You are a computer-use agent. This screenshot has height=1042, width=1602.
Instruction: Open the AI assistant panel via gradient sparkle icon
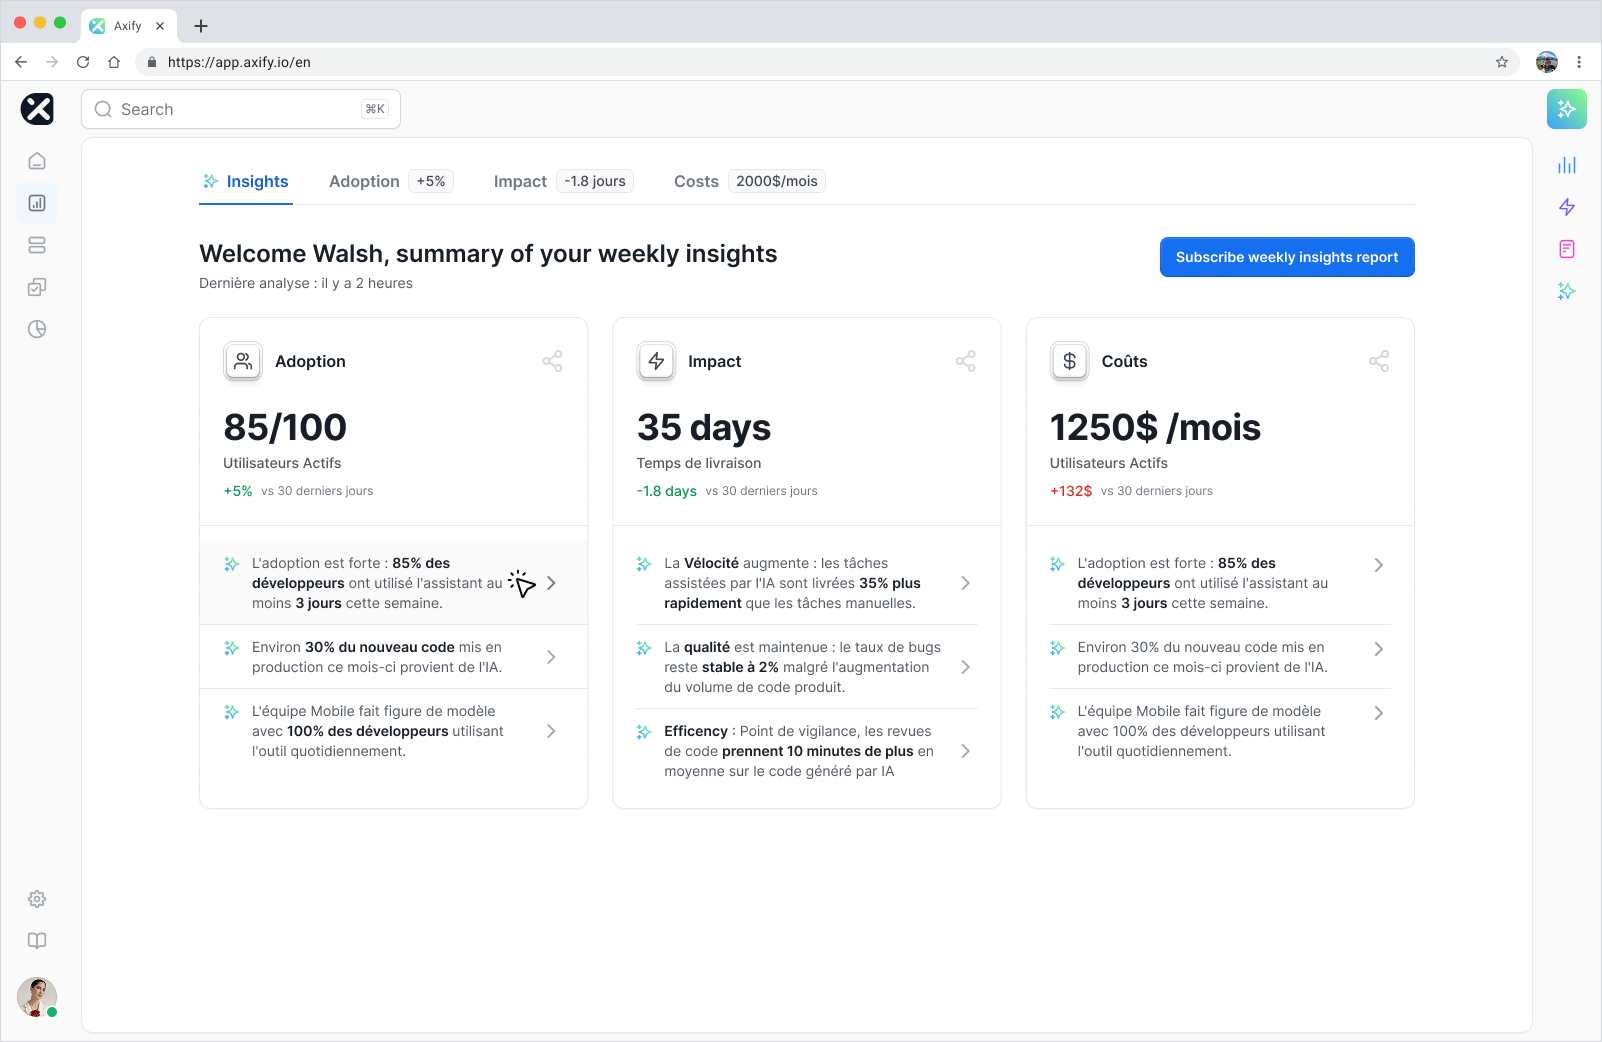(x=1567, y=109)
